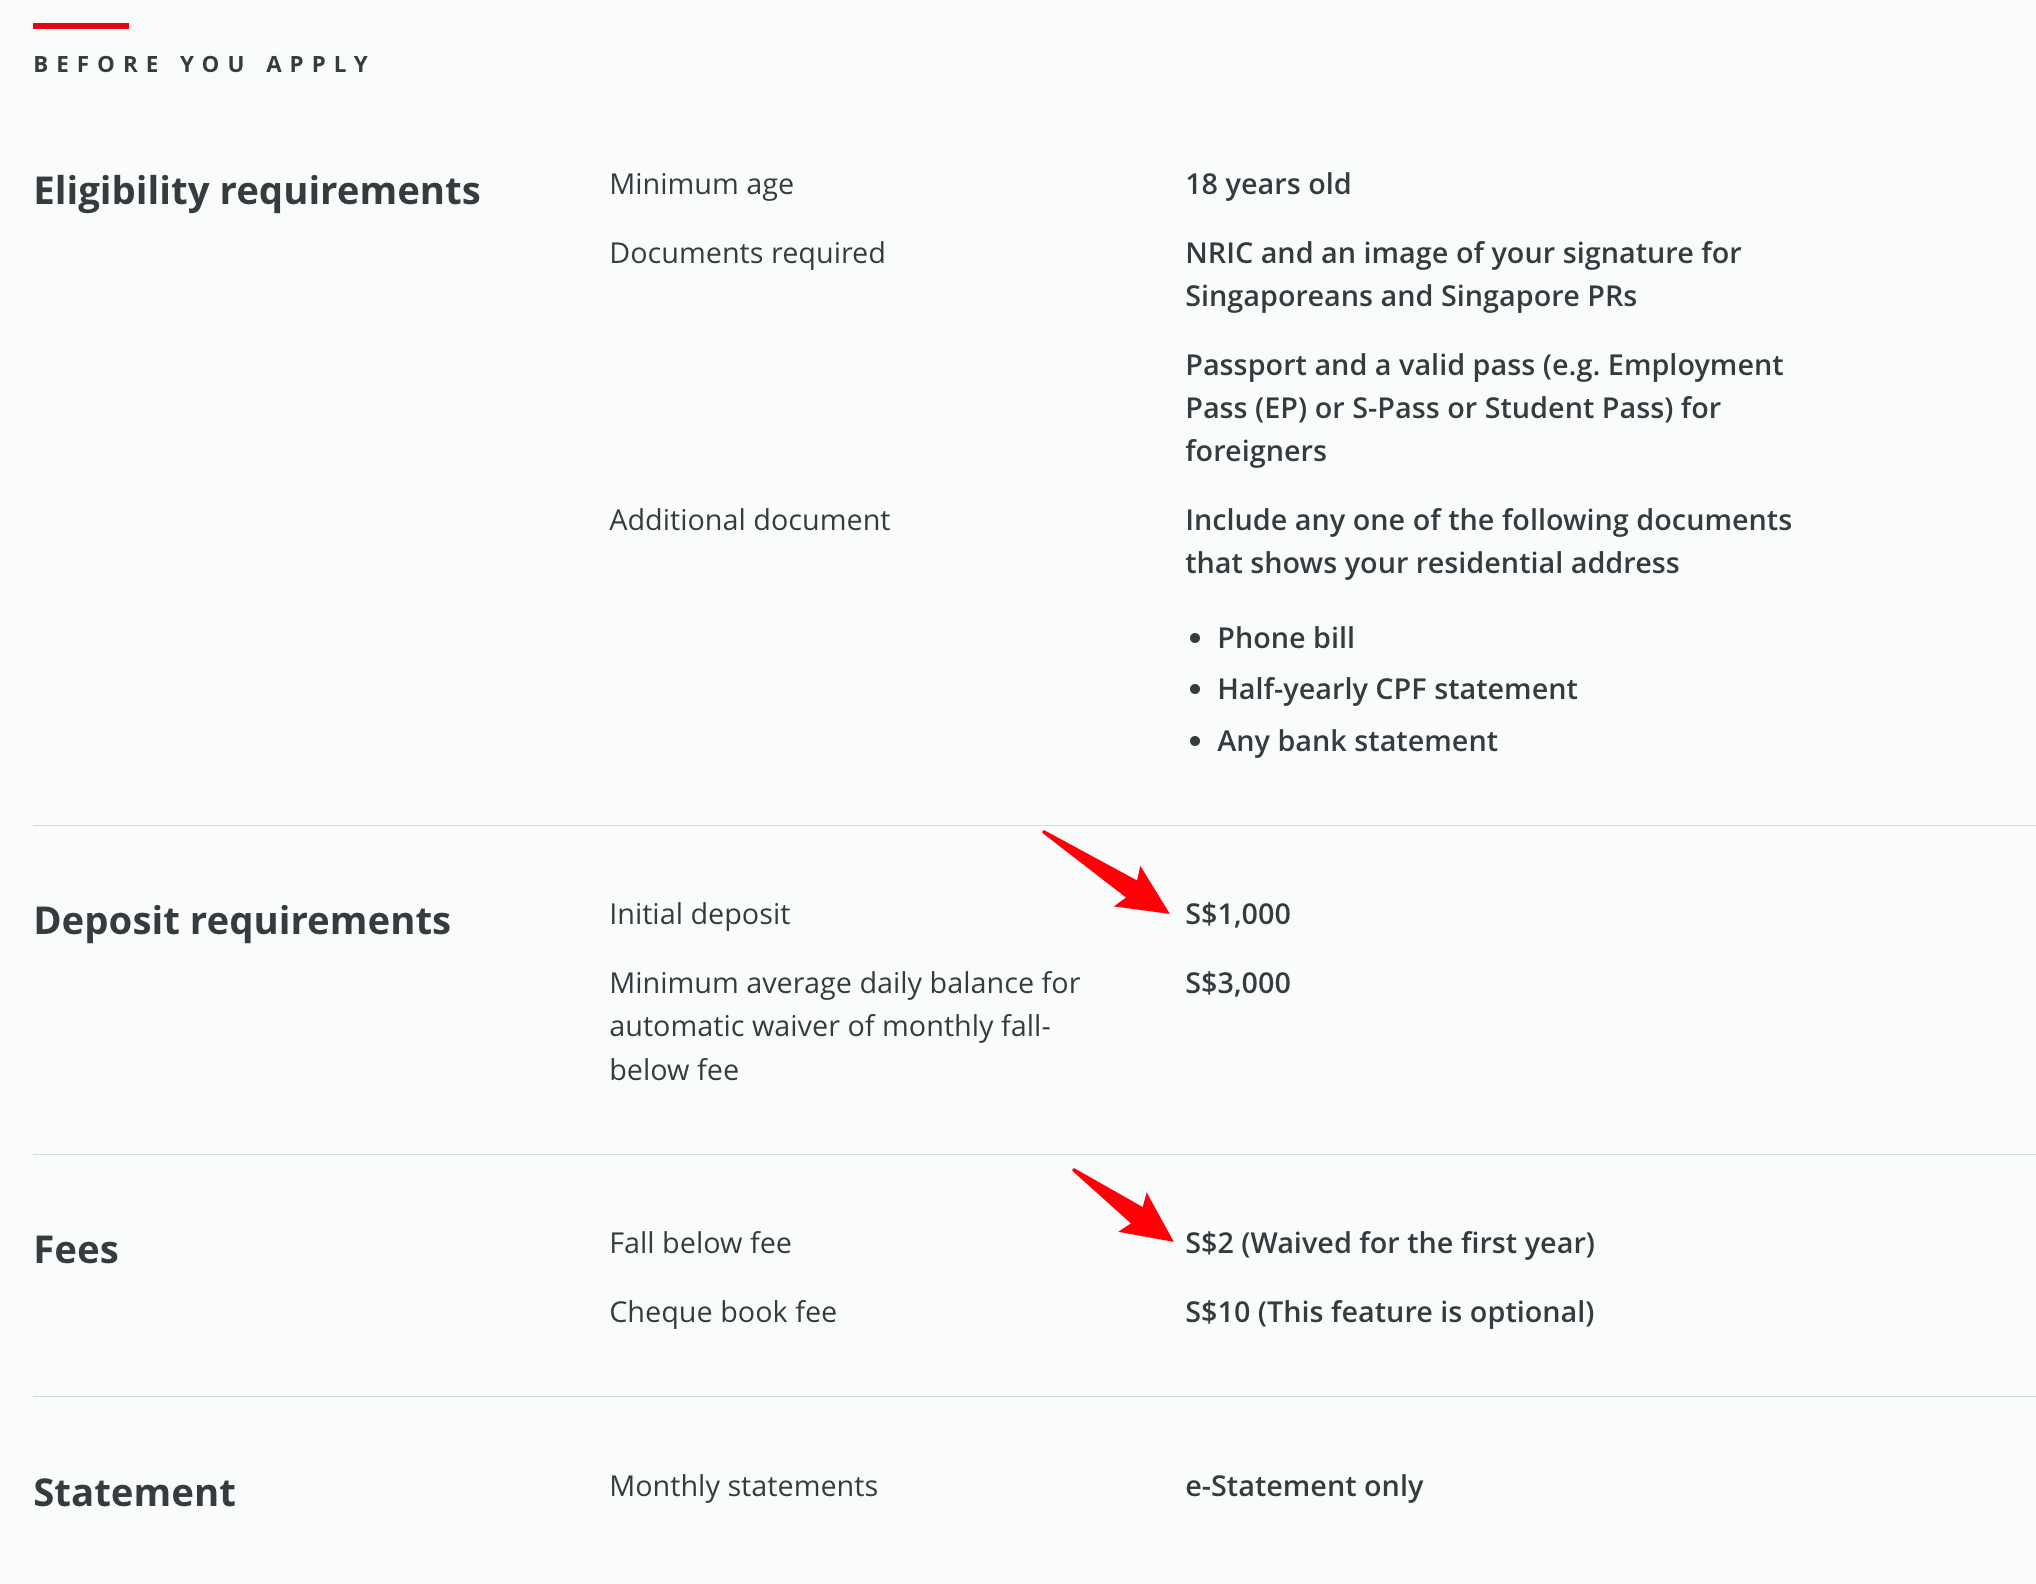Click "S$10 (This feature is optional)" text
Viewport: 2036px width, 1584px height.
(x=1389, y=1312)
